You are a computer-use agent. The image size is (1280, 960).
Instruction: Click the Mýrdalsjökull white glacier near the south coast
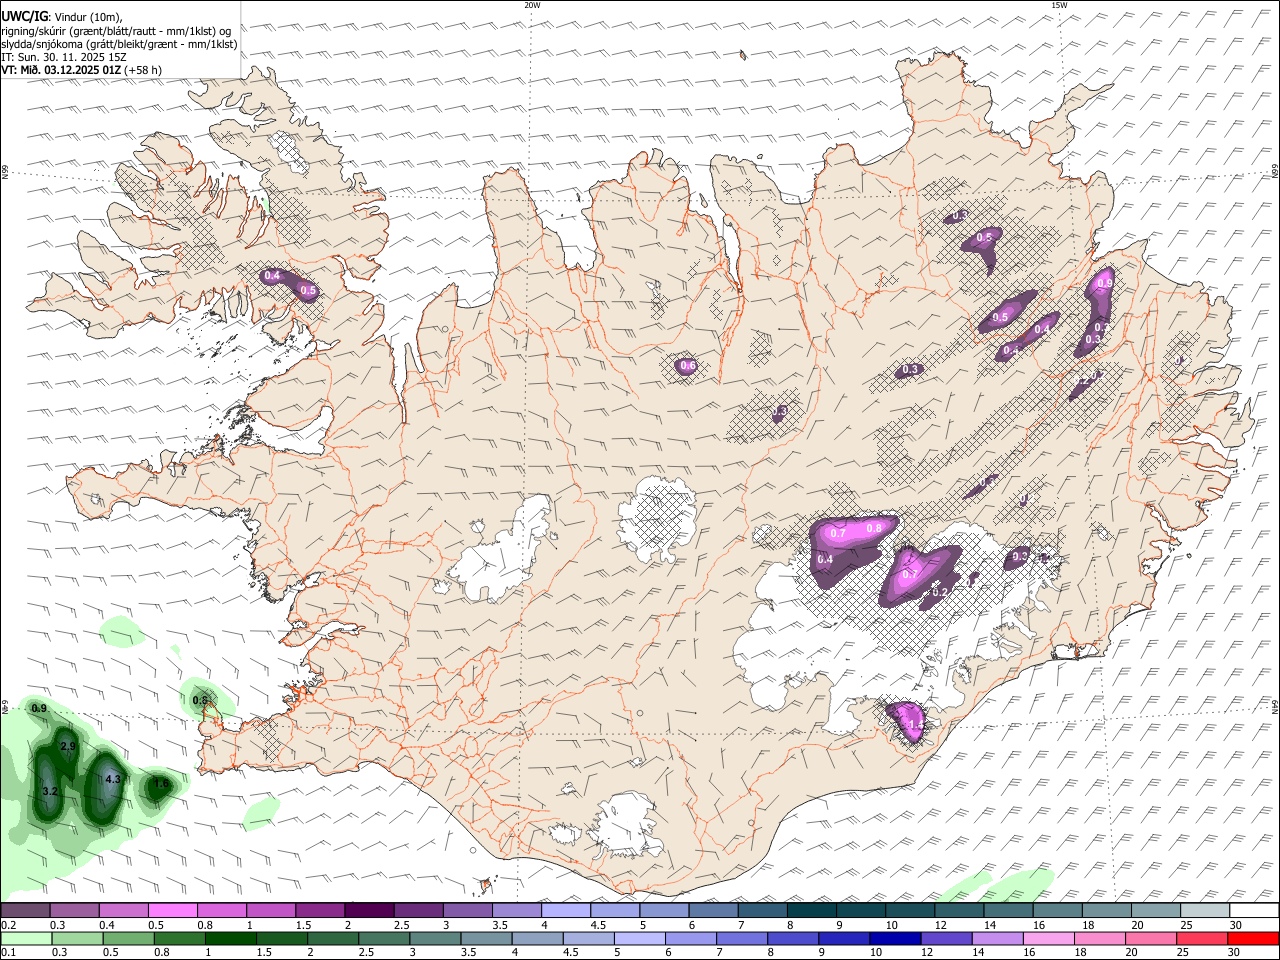point(625,827)
